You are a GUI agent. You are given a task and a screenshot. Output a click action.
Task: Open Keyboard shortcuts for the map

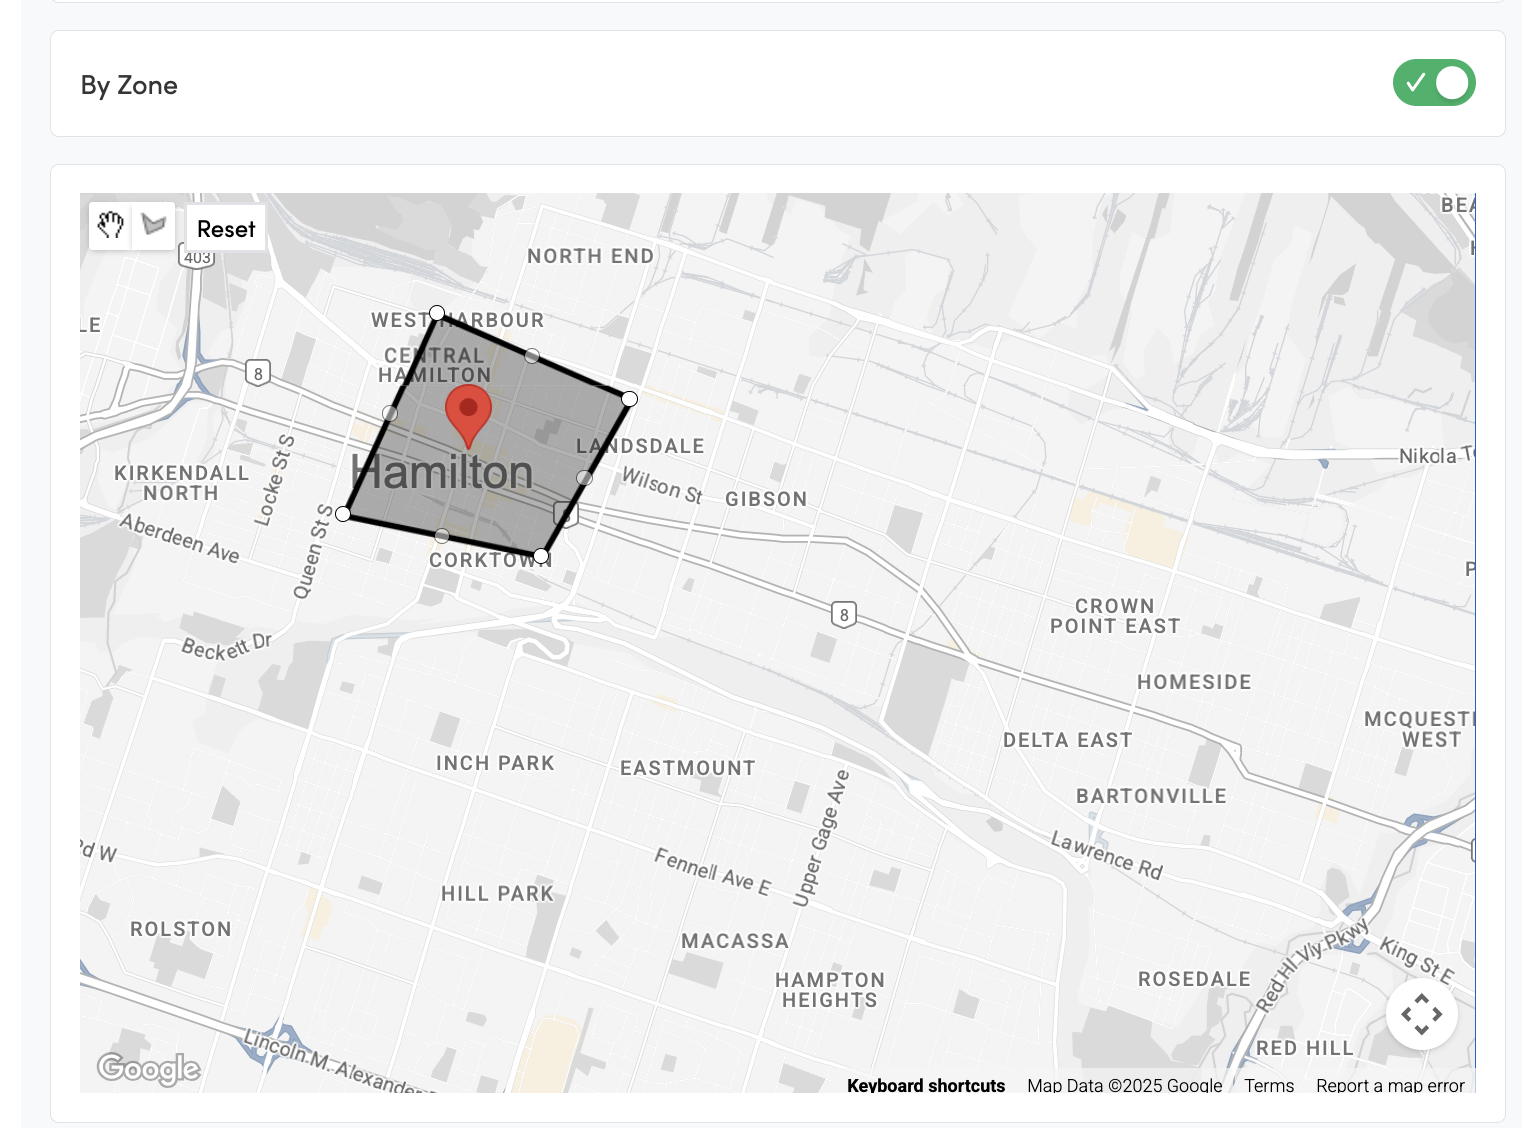[925, 1085]
